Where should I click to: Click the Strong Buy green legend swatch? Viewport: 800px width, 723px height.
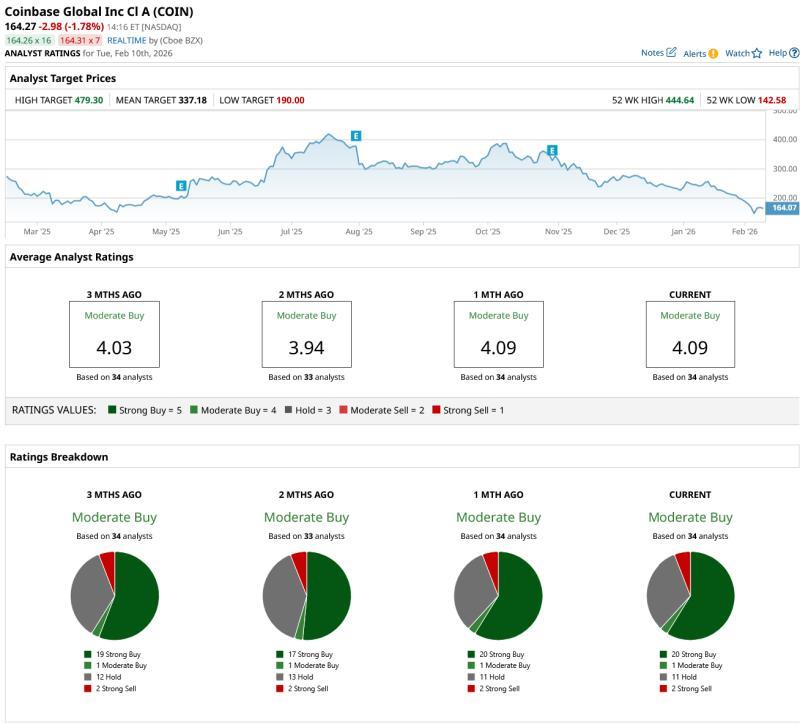tap(113, 410)
